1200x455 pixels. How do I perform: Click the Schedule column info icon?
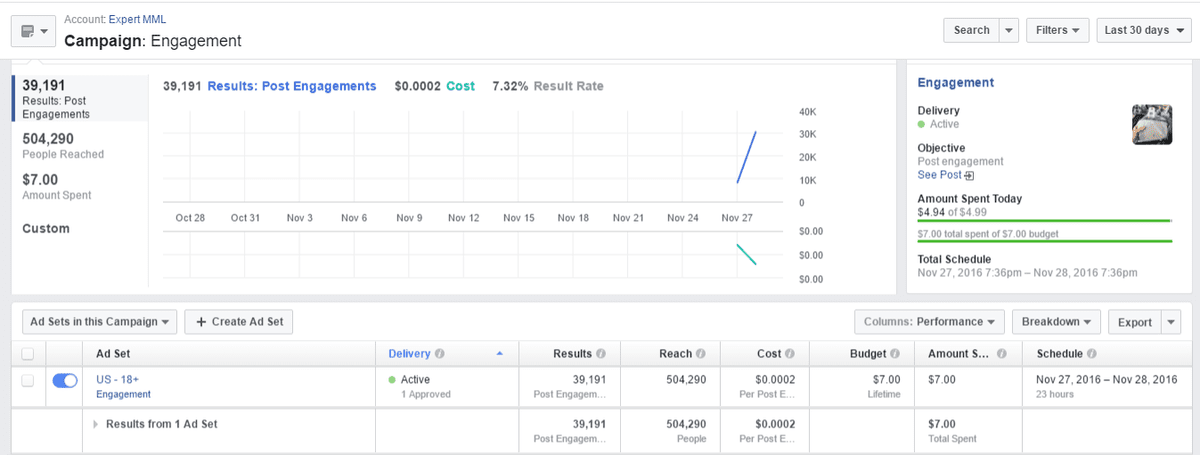[x=1091, y=354]
